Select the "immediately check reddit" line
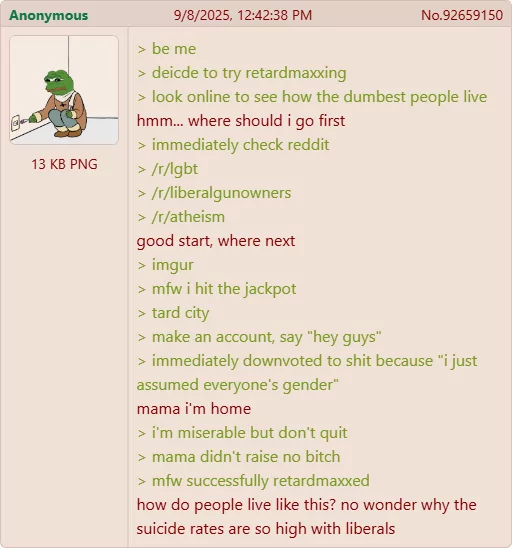This screenshot has width=512, height=548. [x=233, y=145]
